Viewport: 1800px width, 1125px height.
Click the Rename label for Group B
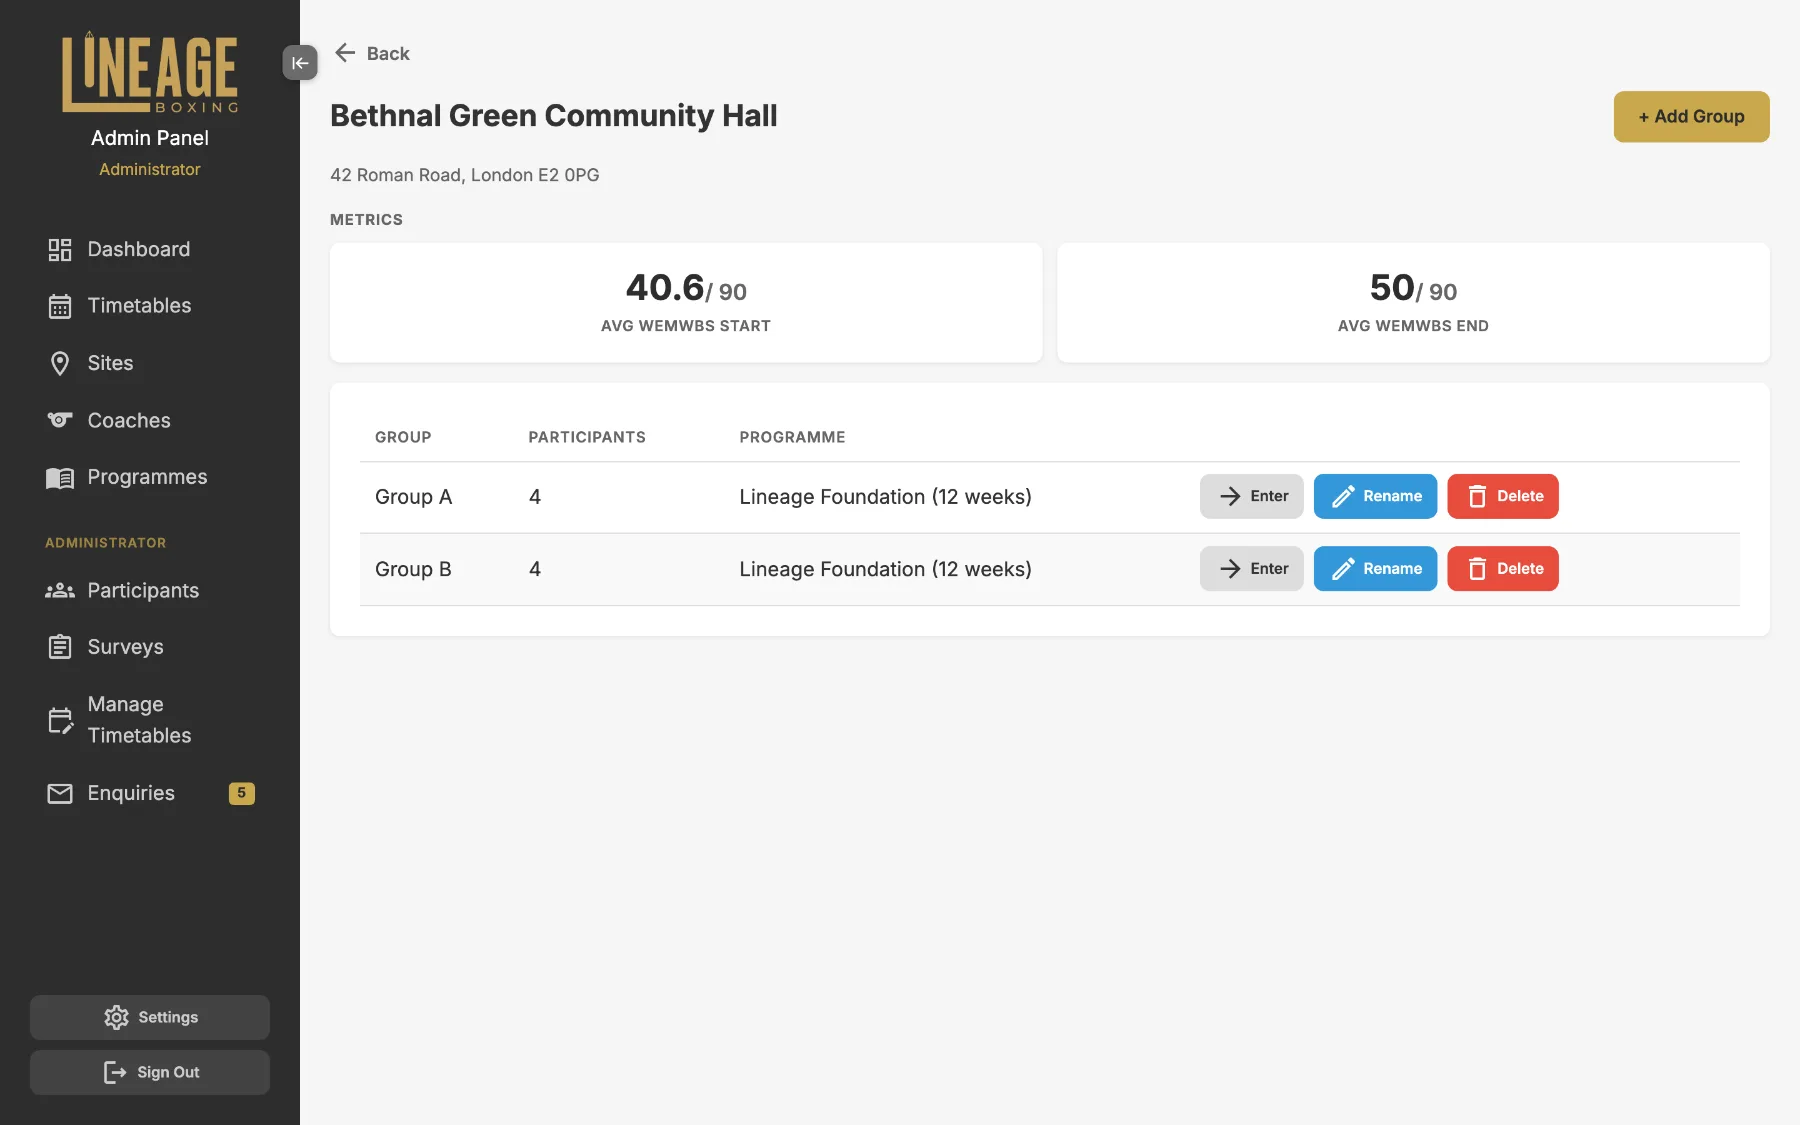point(1392,569)
